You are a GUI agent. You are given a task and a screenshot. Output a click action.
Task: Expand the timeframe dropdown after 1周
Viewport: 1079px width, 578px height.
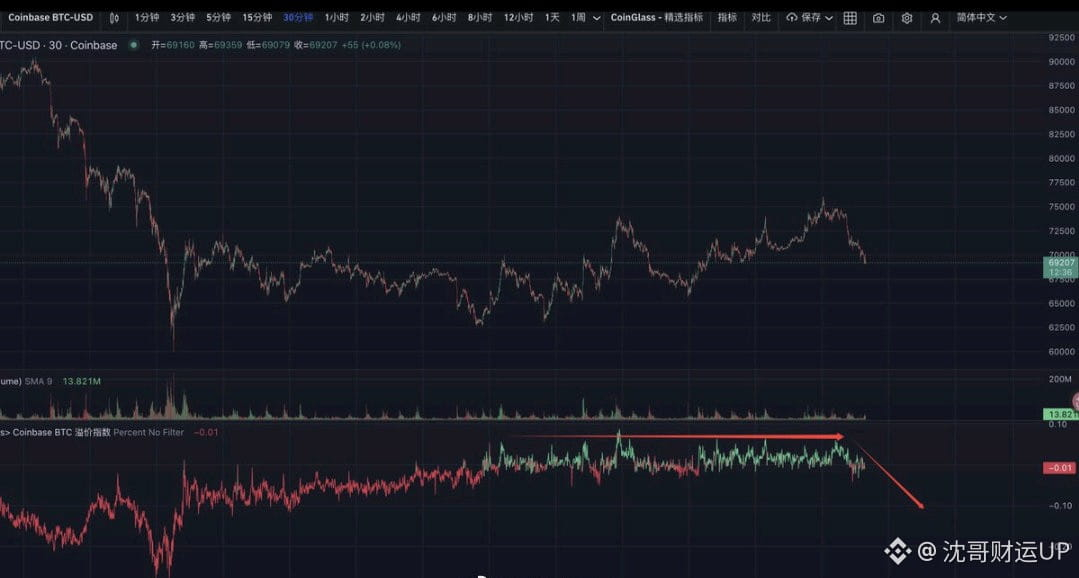tap(597, 18)
